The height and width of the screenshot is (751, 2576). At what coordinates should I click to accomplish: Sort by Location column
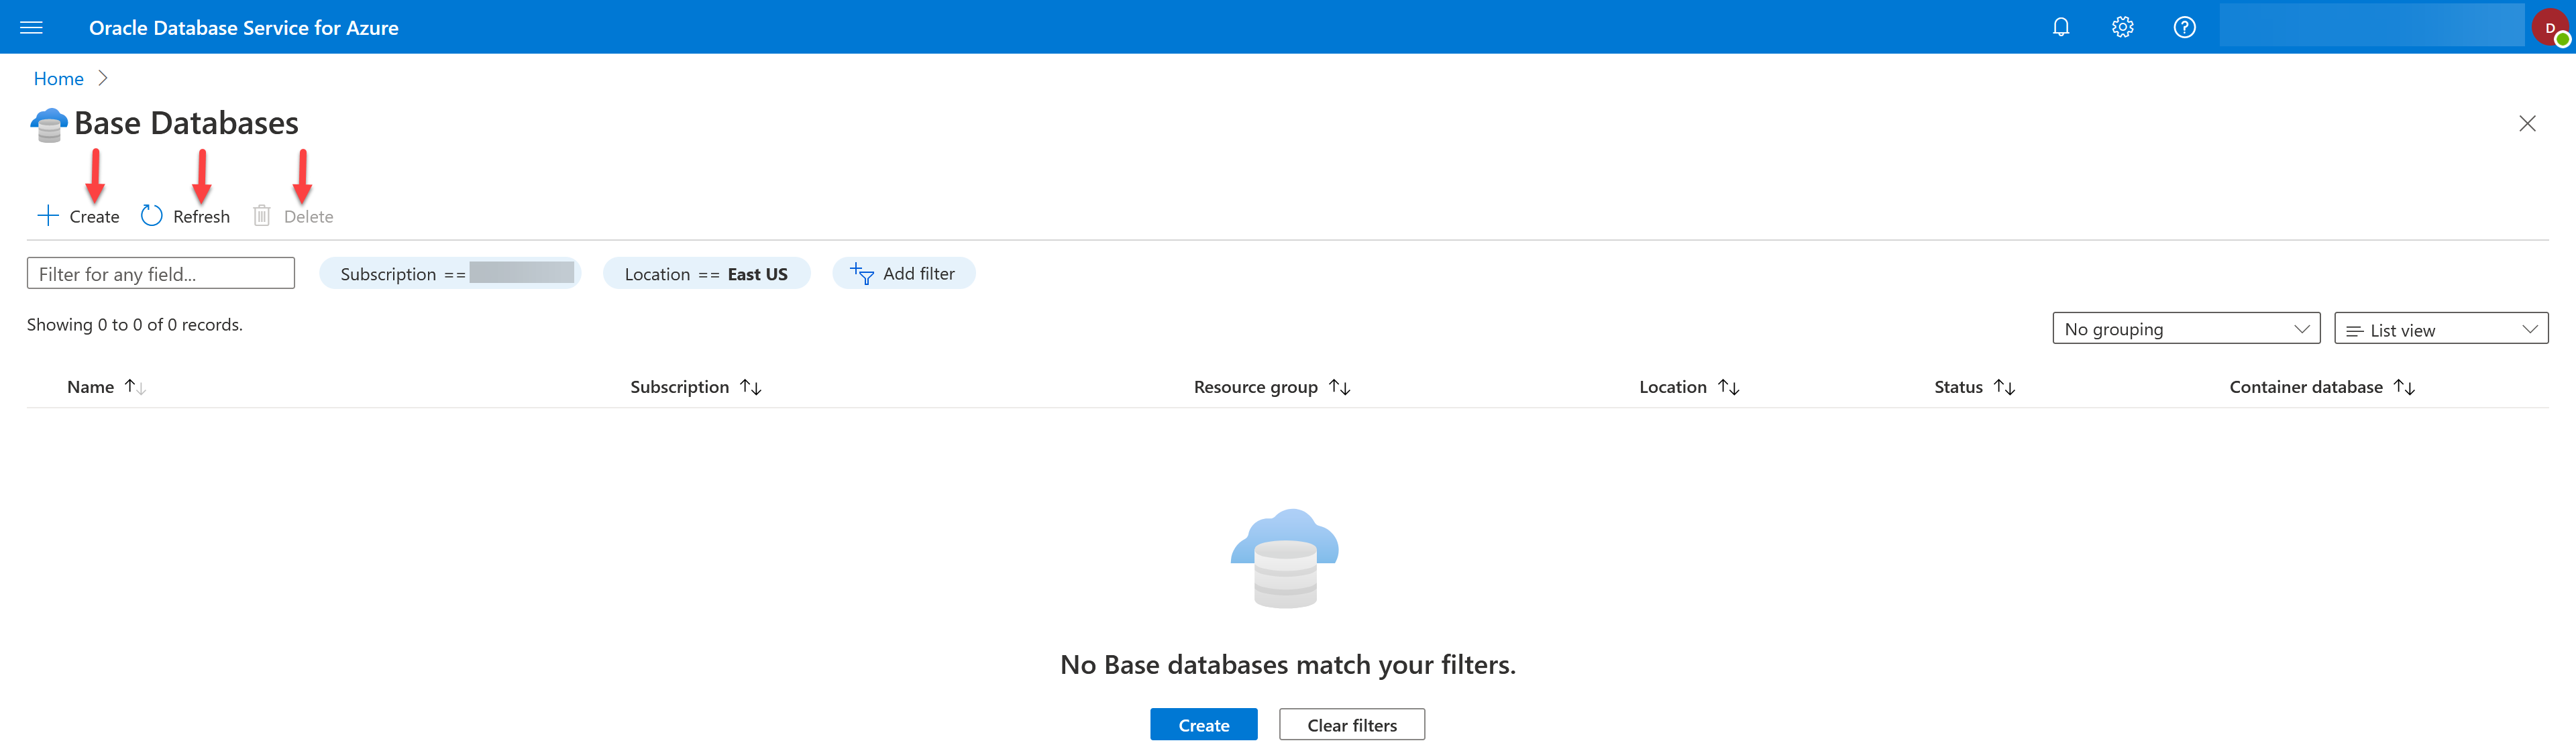tap(1689, 387)
